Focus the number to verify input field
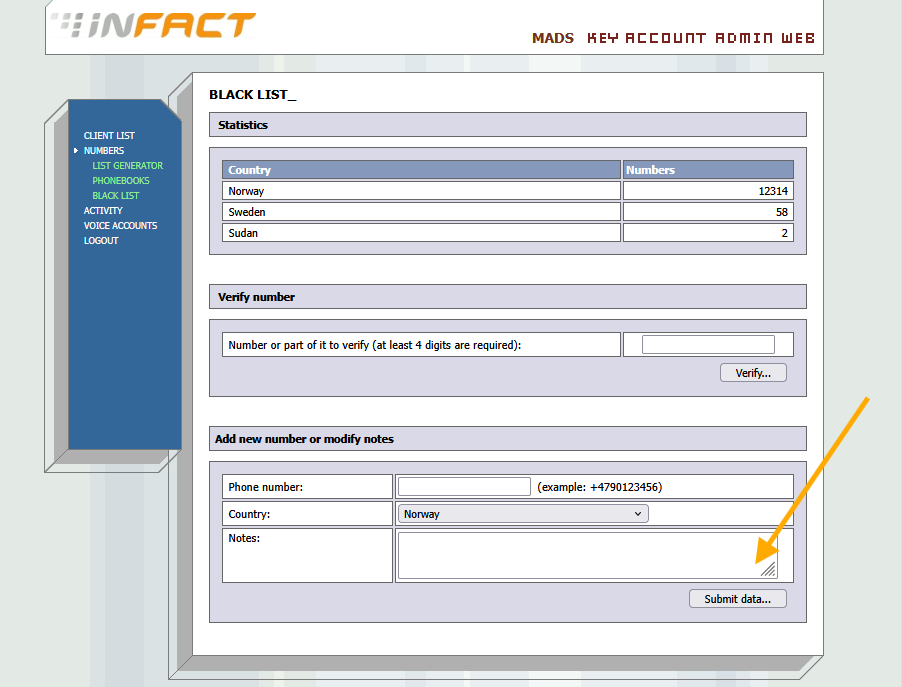Viewport: 902px width, 687px height. (x=708, y=345)
